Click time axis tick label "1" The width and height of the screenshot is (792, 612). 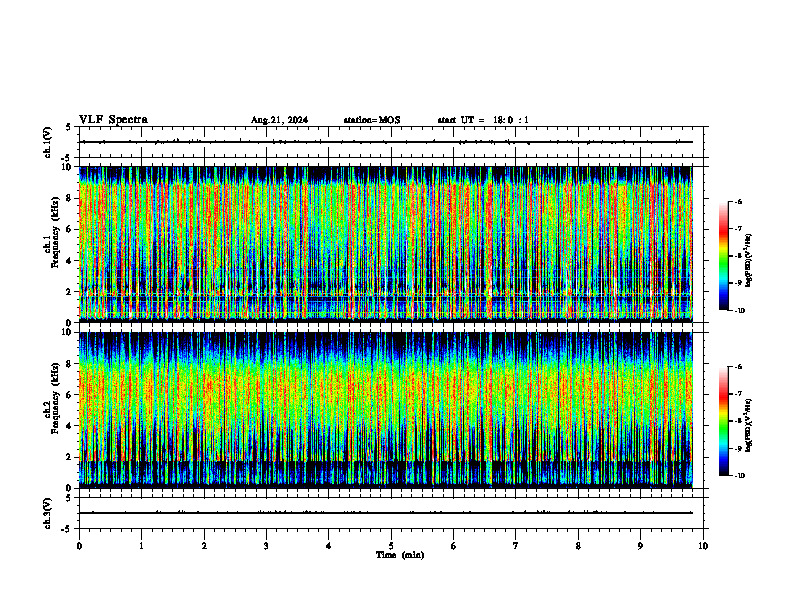pyautogui.click(x=141, y=546)
